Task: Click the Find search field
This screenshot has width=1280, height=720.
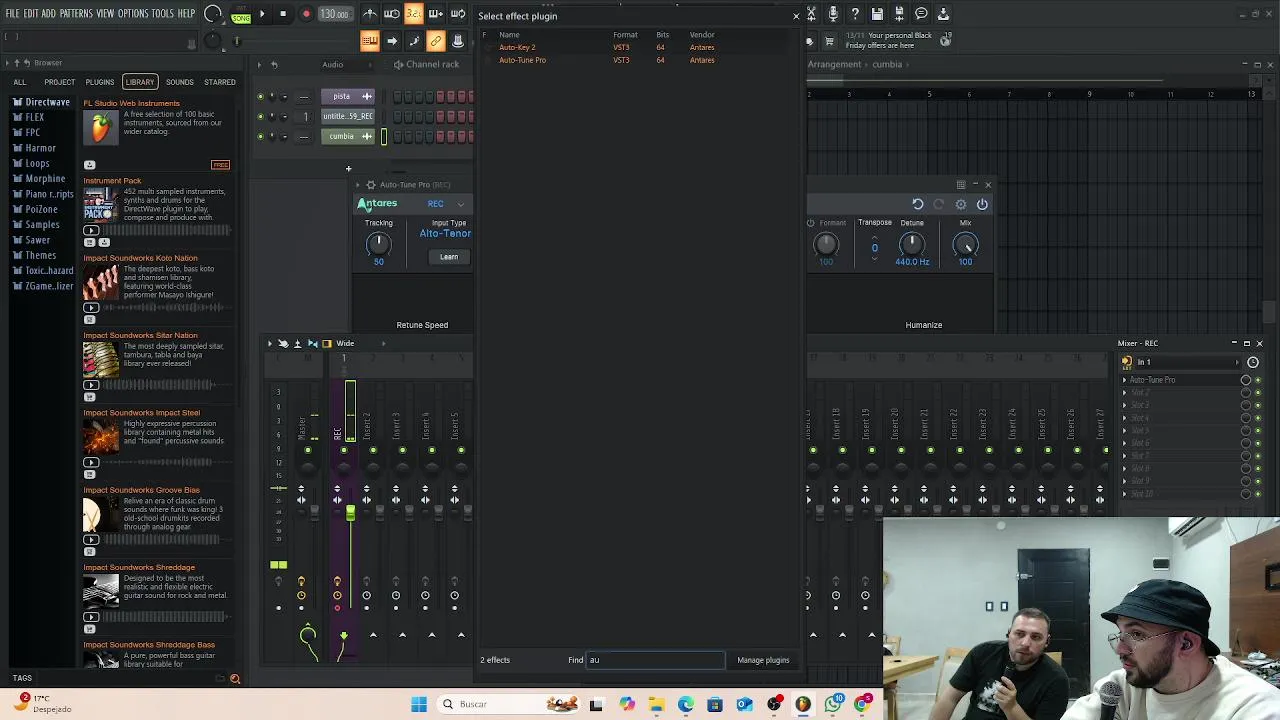Action: tap(655, 660)
